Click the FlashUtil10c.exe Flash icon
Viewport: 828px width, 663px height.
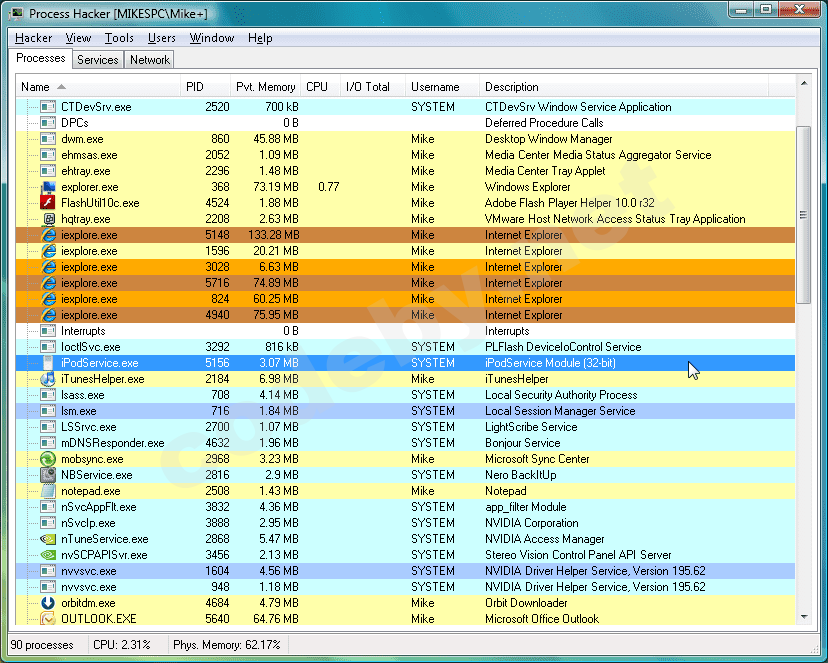pyautogui.click(x=48, y=203)
